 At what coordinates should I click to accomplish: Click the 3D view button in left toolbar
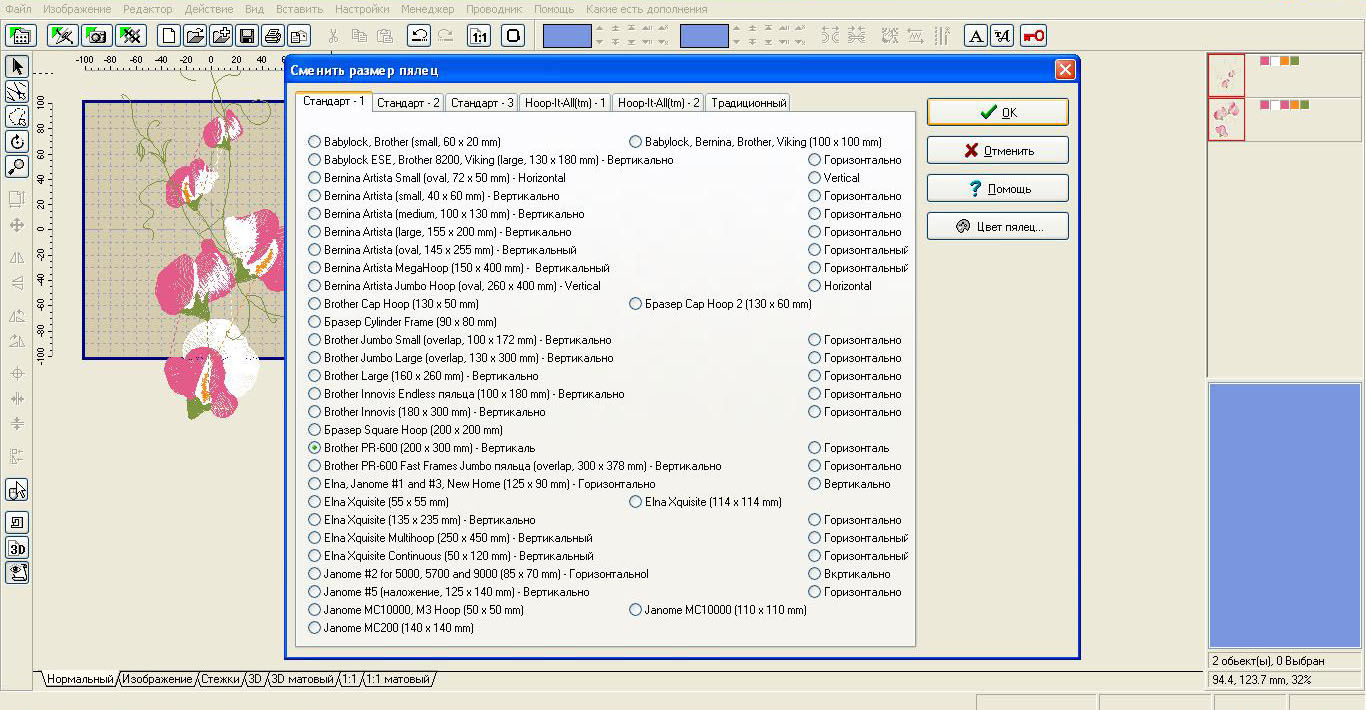[x=17, y=548]
